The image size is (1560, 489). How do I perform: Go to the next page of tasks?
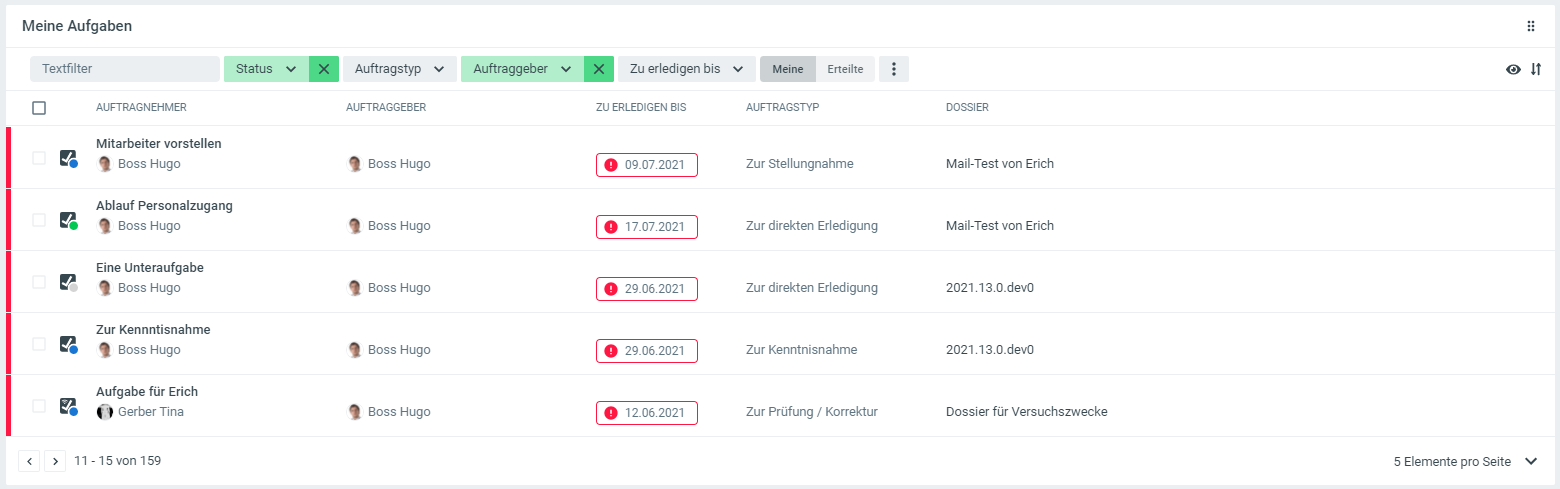[55, 462]
